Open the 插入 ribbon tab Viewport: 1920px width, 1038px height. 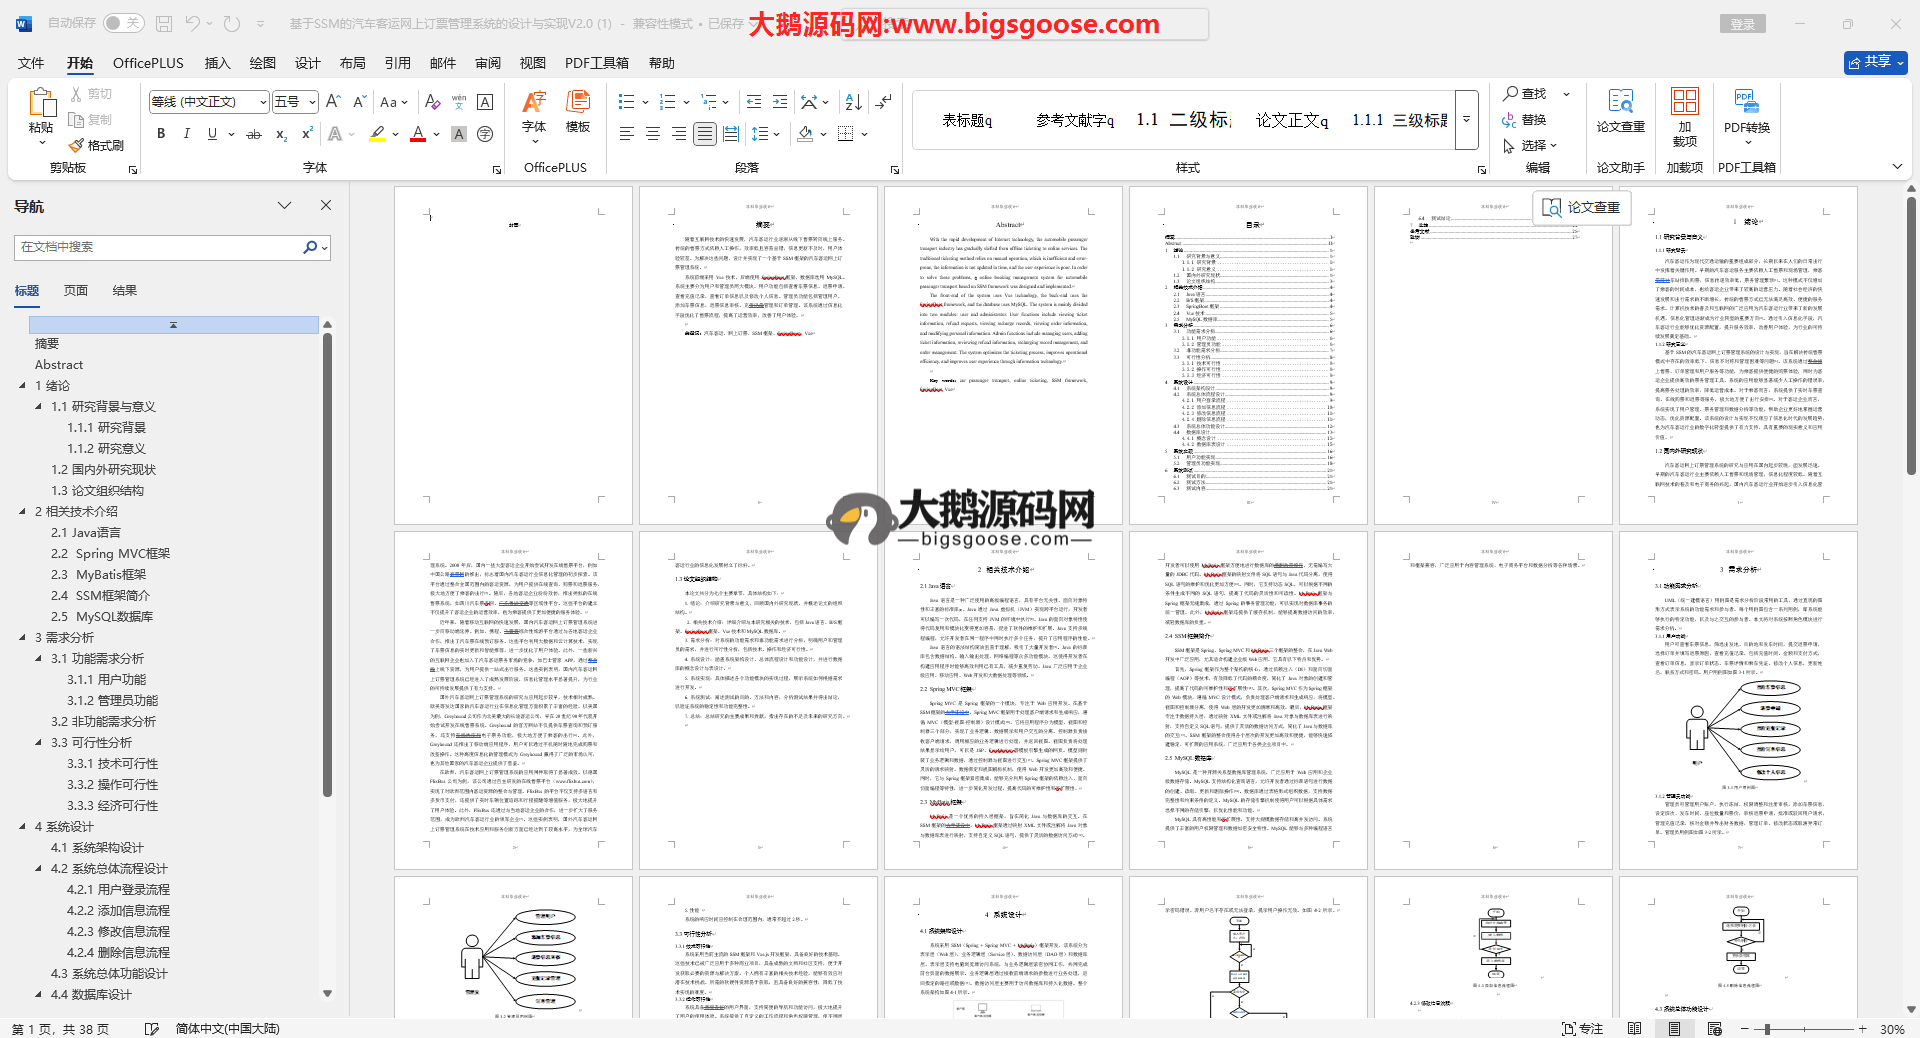[217, 63]
